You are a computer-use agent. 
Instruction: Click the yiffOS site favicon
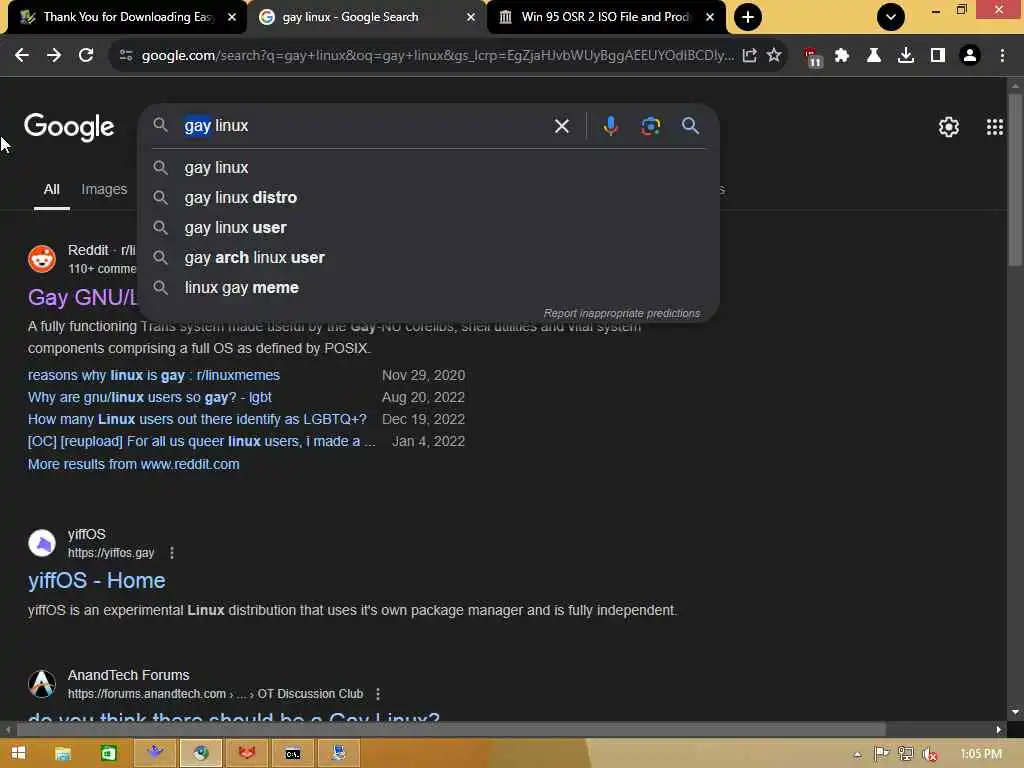tap(42, 543)
